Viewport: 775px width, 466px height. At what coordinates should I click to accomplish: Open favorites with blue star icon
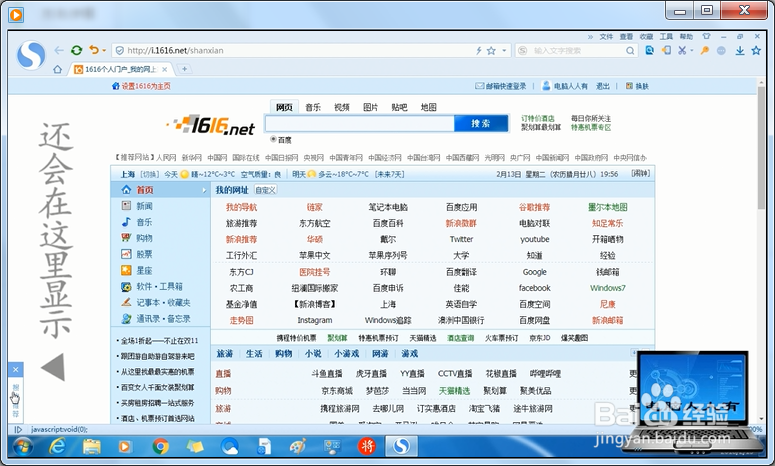point(756,50)
